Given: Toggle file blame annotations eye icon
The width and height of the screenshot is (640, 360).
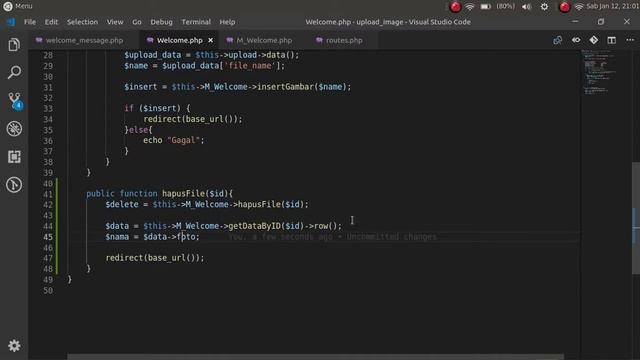Looking at the screenshot, I should [576, 40].
